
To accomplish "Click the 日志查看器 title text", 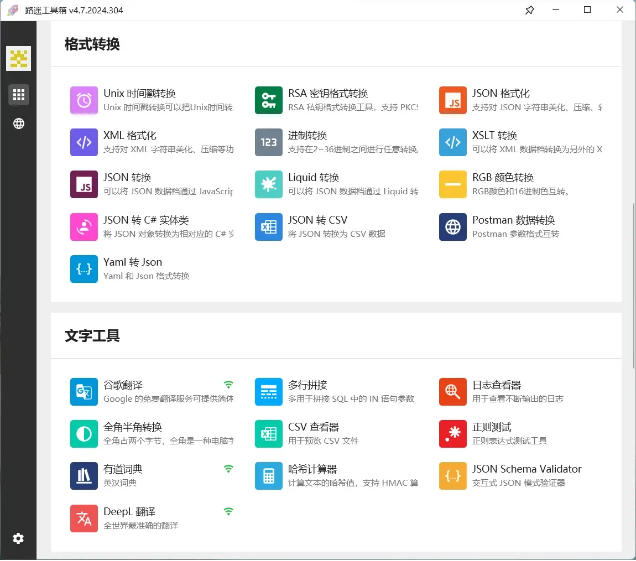I will pos(497,385).
